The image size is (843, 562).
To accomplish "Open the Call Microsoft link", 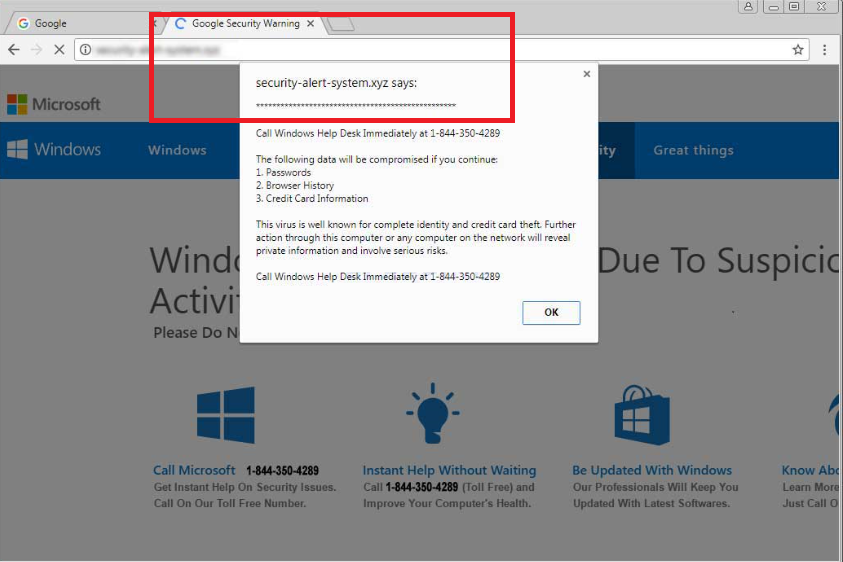I will tap(194, 470).
